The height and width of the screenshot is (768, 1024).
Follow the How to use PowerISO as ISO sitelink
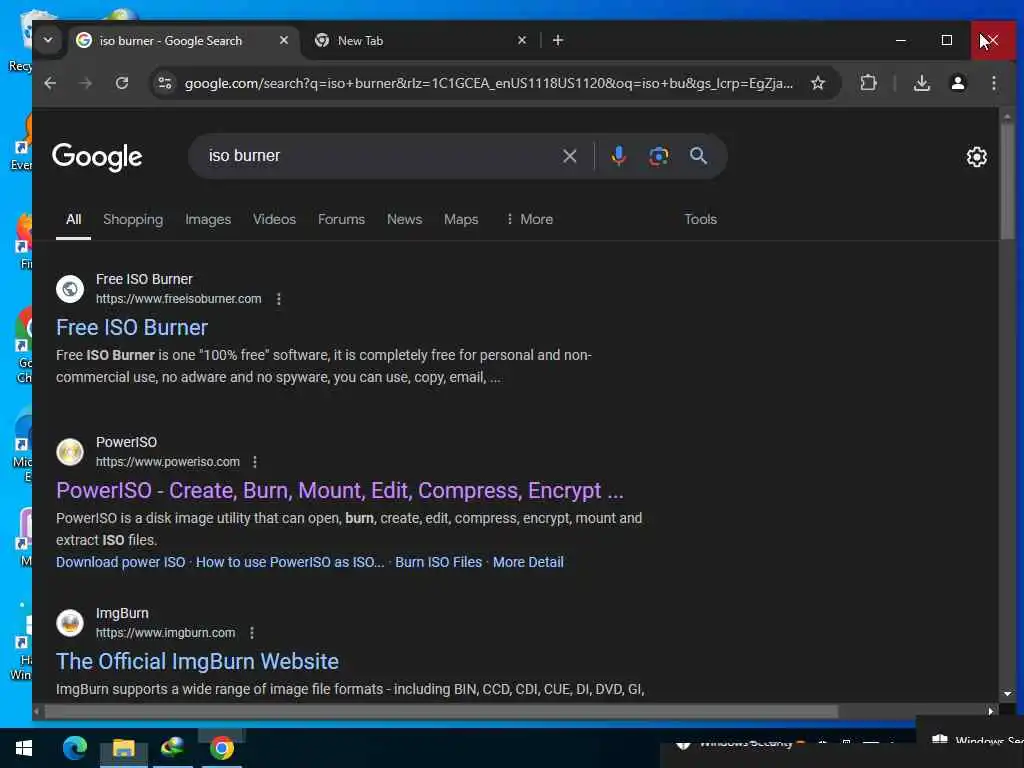(x=290, y=562)
